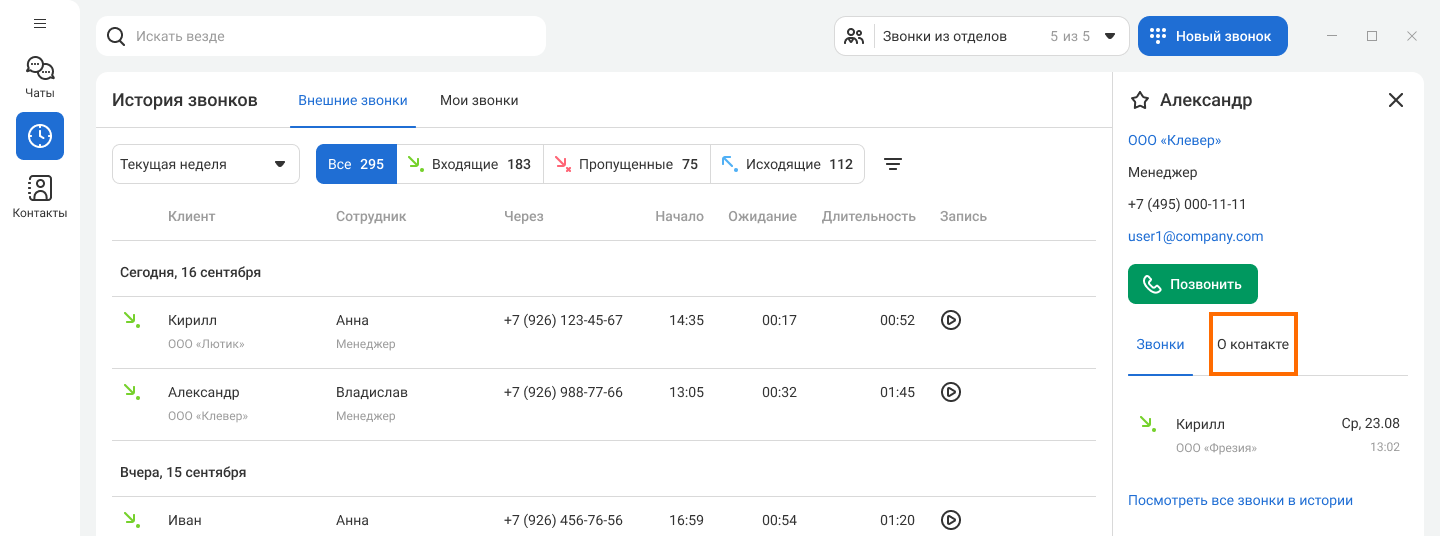Filter by incoming calls 183
The height and width of the screenshot is (536, 1440).
coord(470,164)
